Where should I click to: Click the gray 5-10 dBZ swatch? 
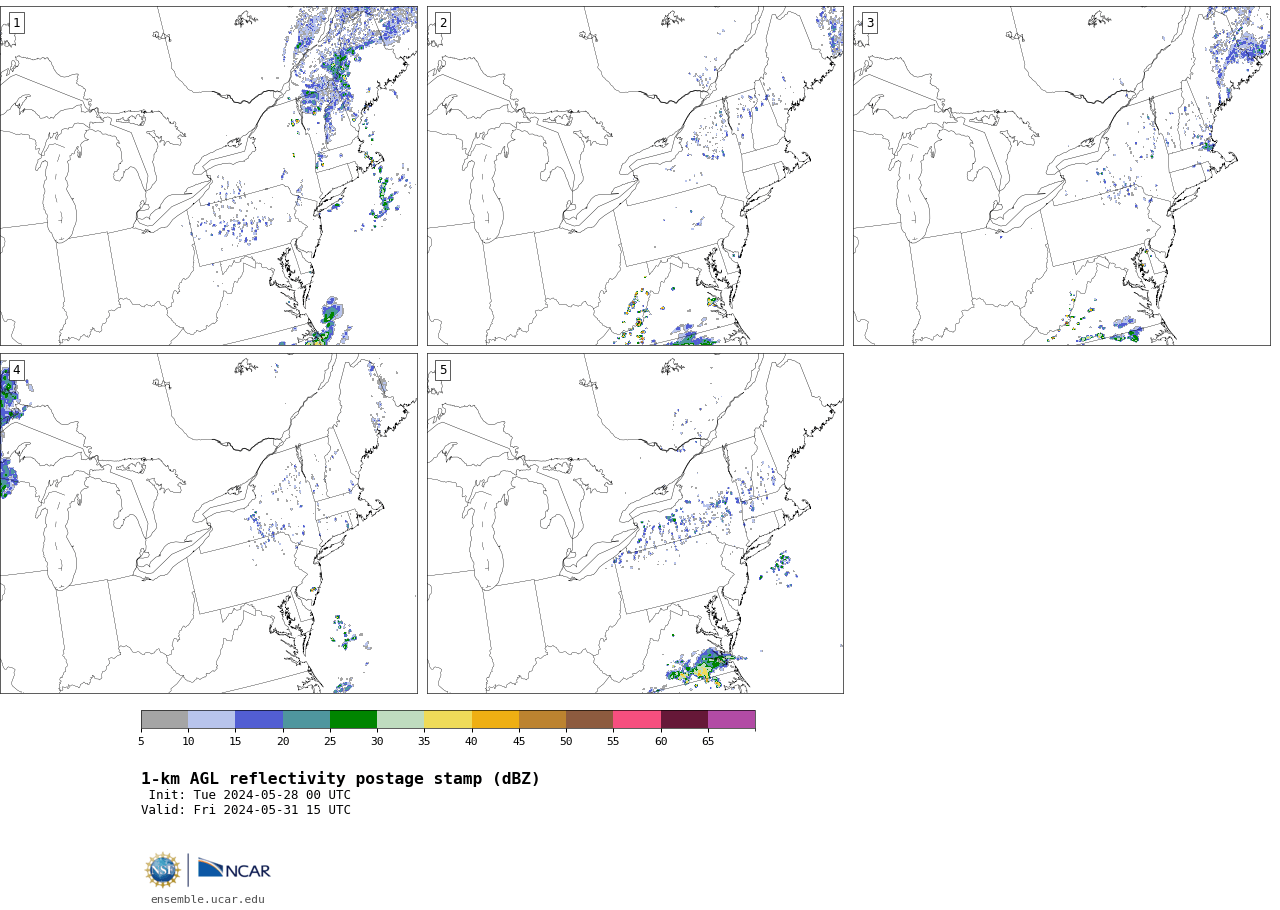164,720
